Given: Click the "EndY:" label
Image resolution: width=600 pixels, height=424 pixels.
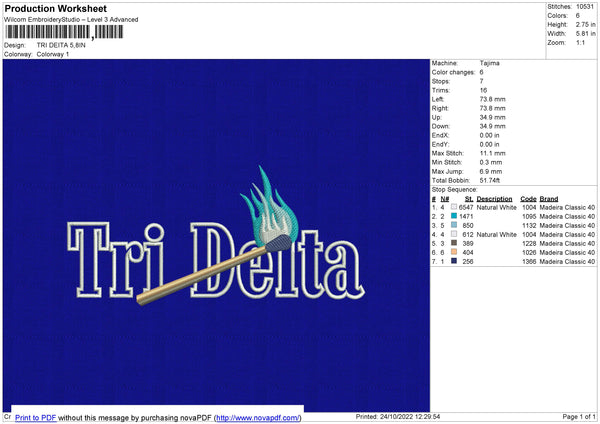Looking at the screenshot, I should coord(440,144).
